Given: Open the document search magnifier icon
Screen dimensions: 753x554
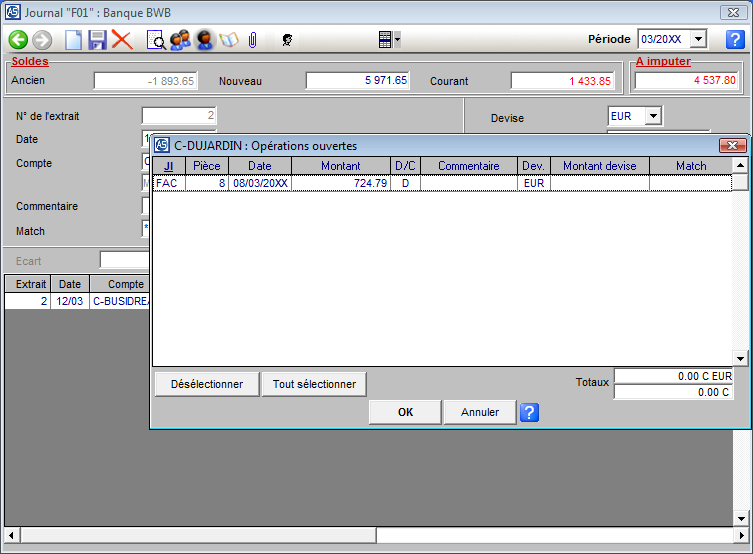Looking at the screenshot, I should pos(156,40).
